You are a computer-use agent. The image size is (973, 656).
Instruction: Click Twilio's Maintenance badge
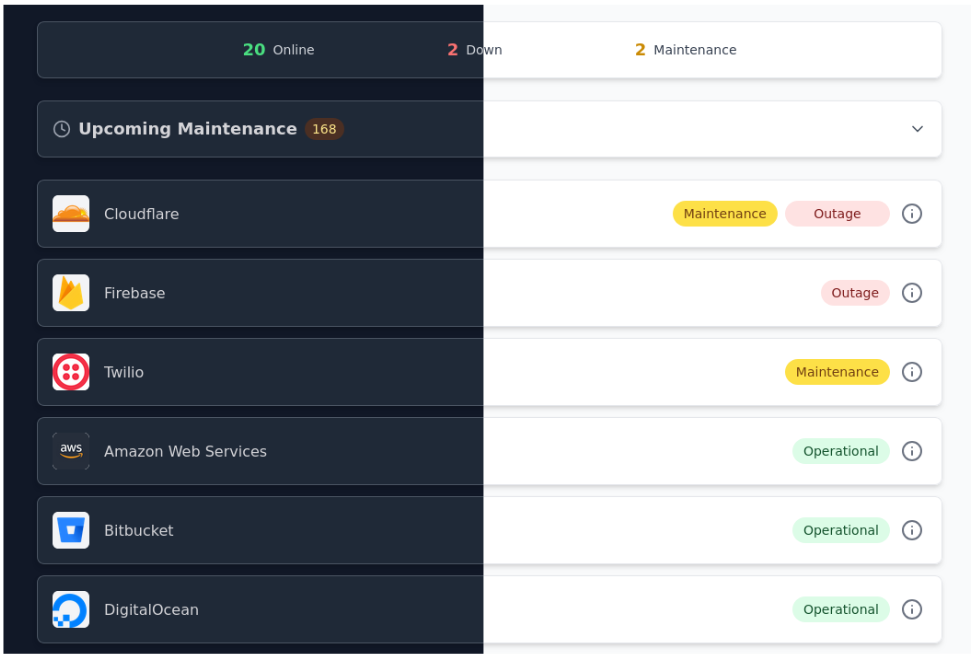coord(837,372)
